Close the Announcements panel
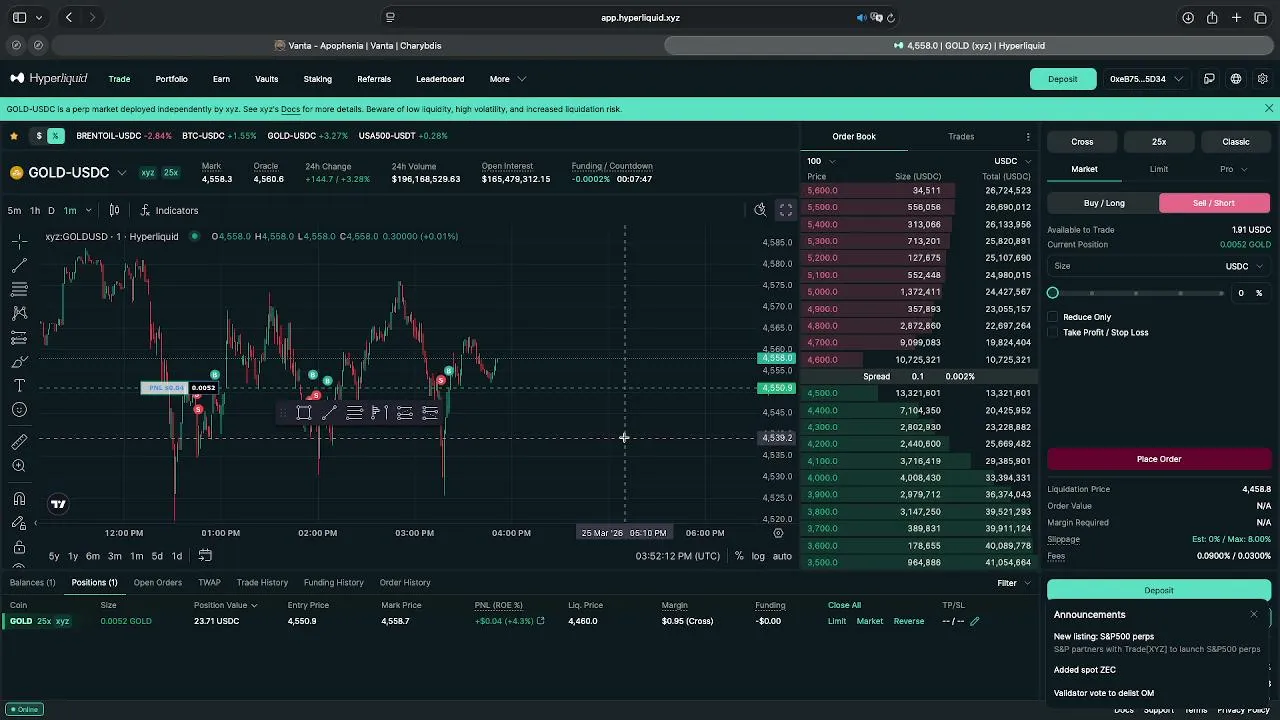 pos(1254,614)
